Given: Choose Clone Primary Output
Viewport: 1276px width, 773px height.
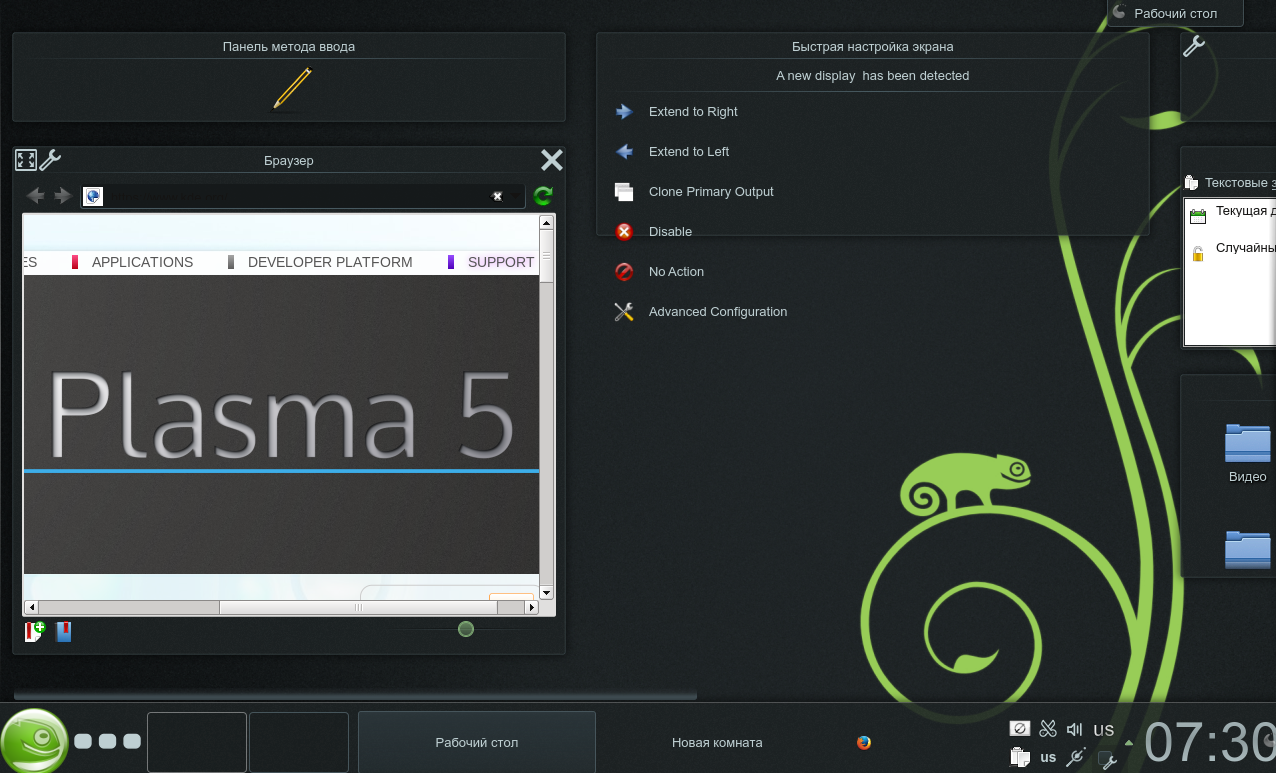Looking at the screenshot, I should point(711,192).
